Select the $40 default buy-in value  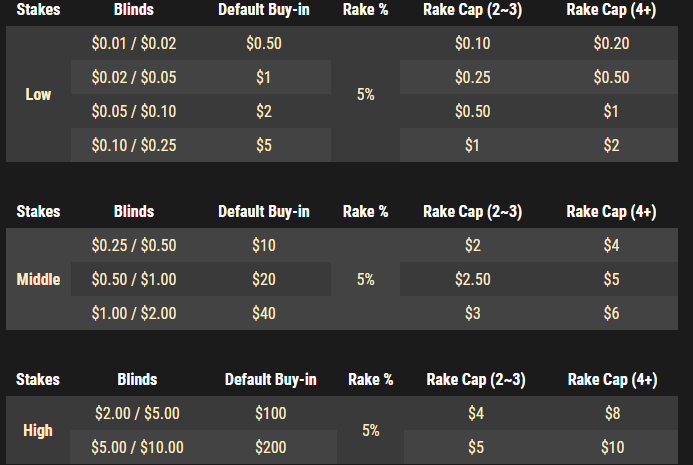point(264,314)
